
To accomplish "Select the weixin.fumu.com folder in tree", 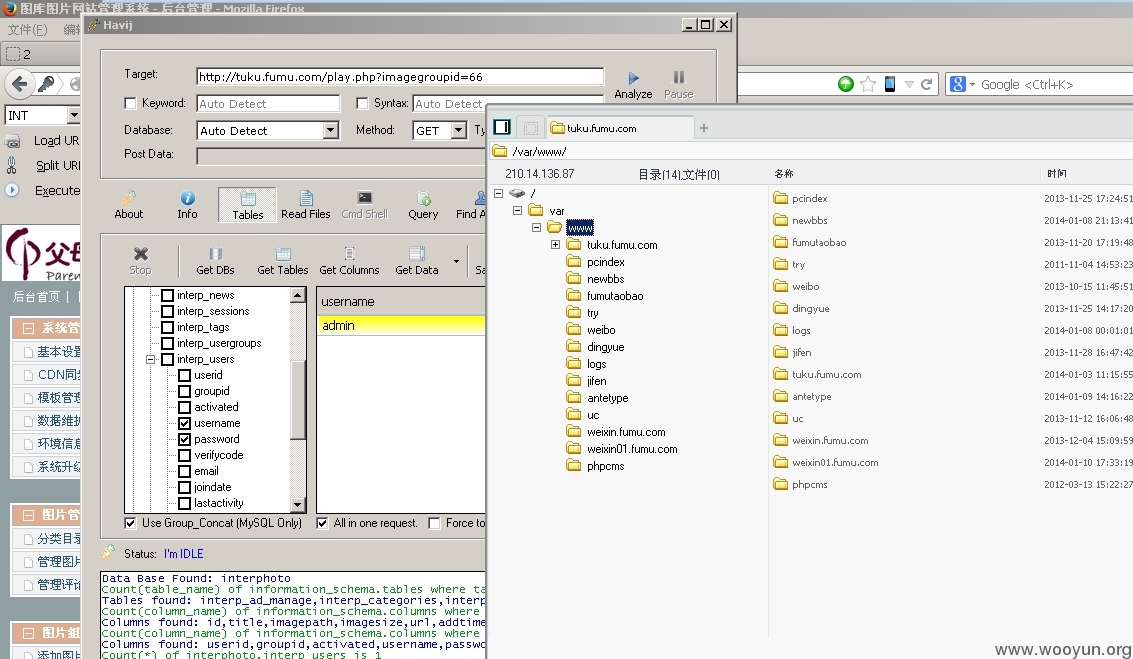I will [626, 432].
